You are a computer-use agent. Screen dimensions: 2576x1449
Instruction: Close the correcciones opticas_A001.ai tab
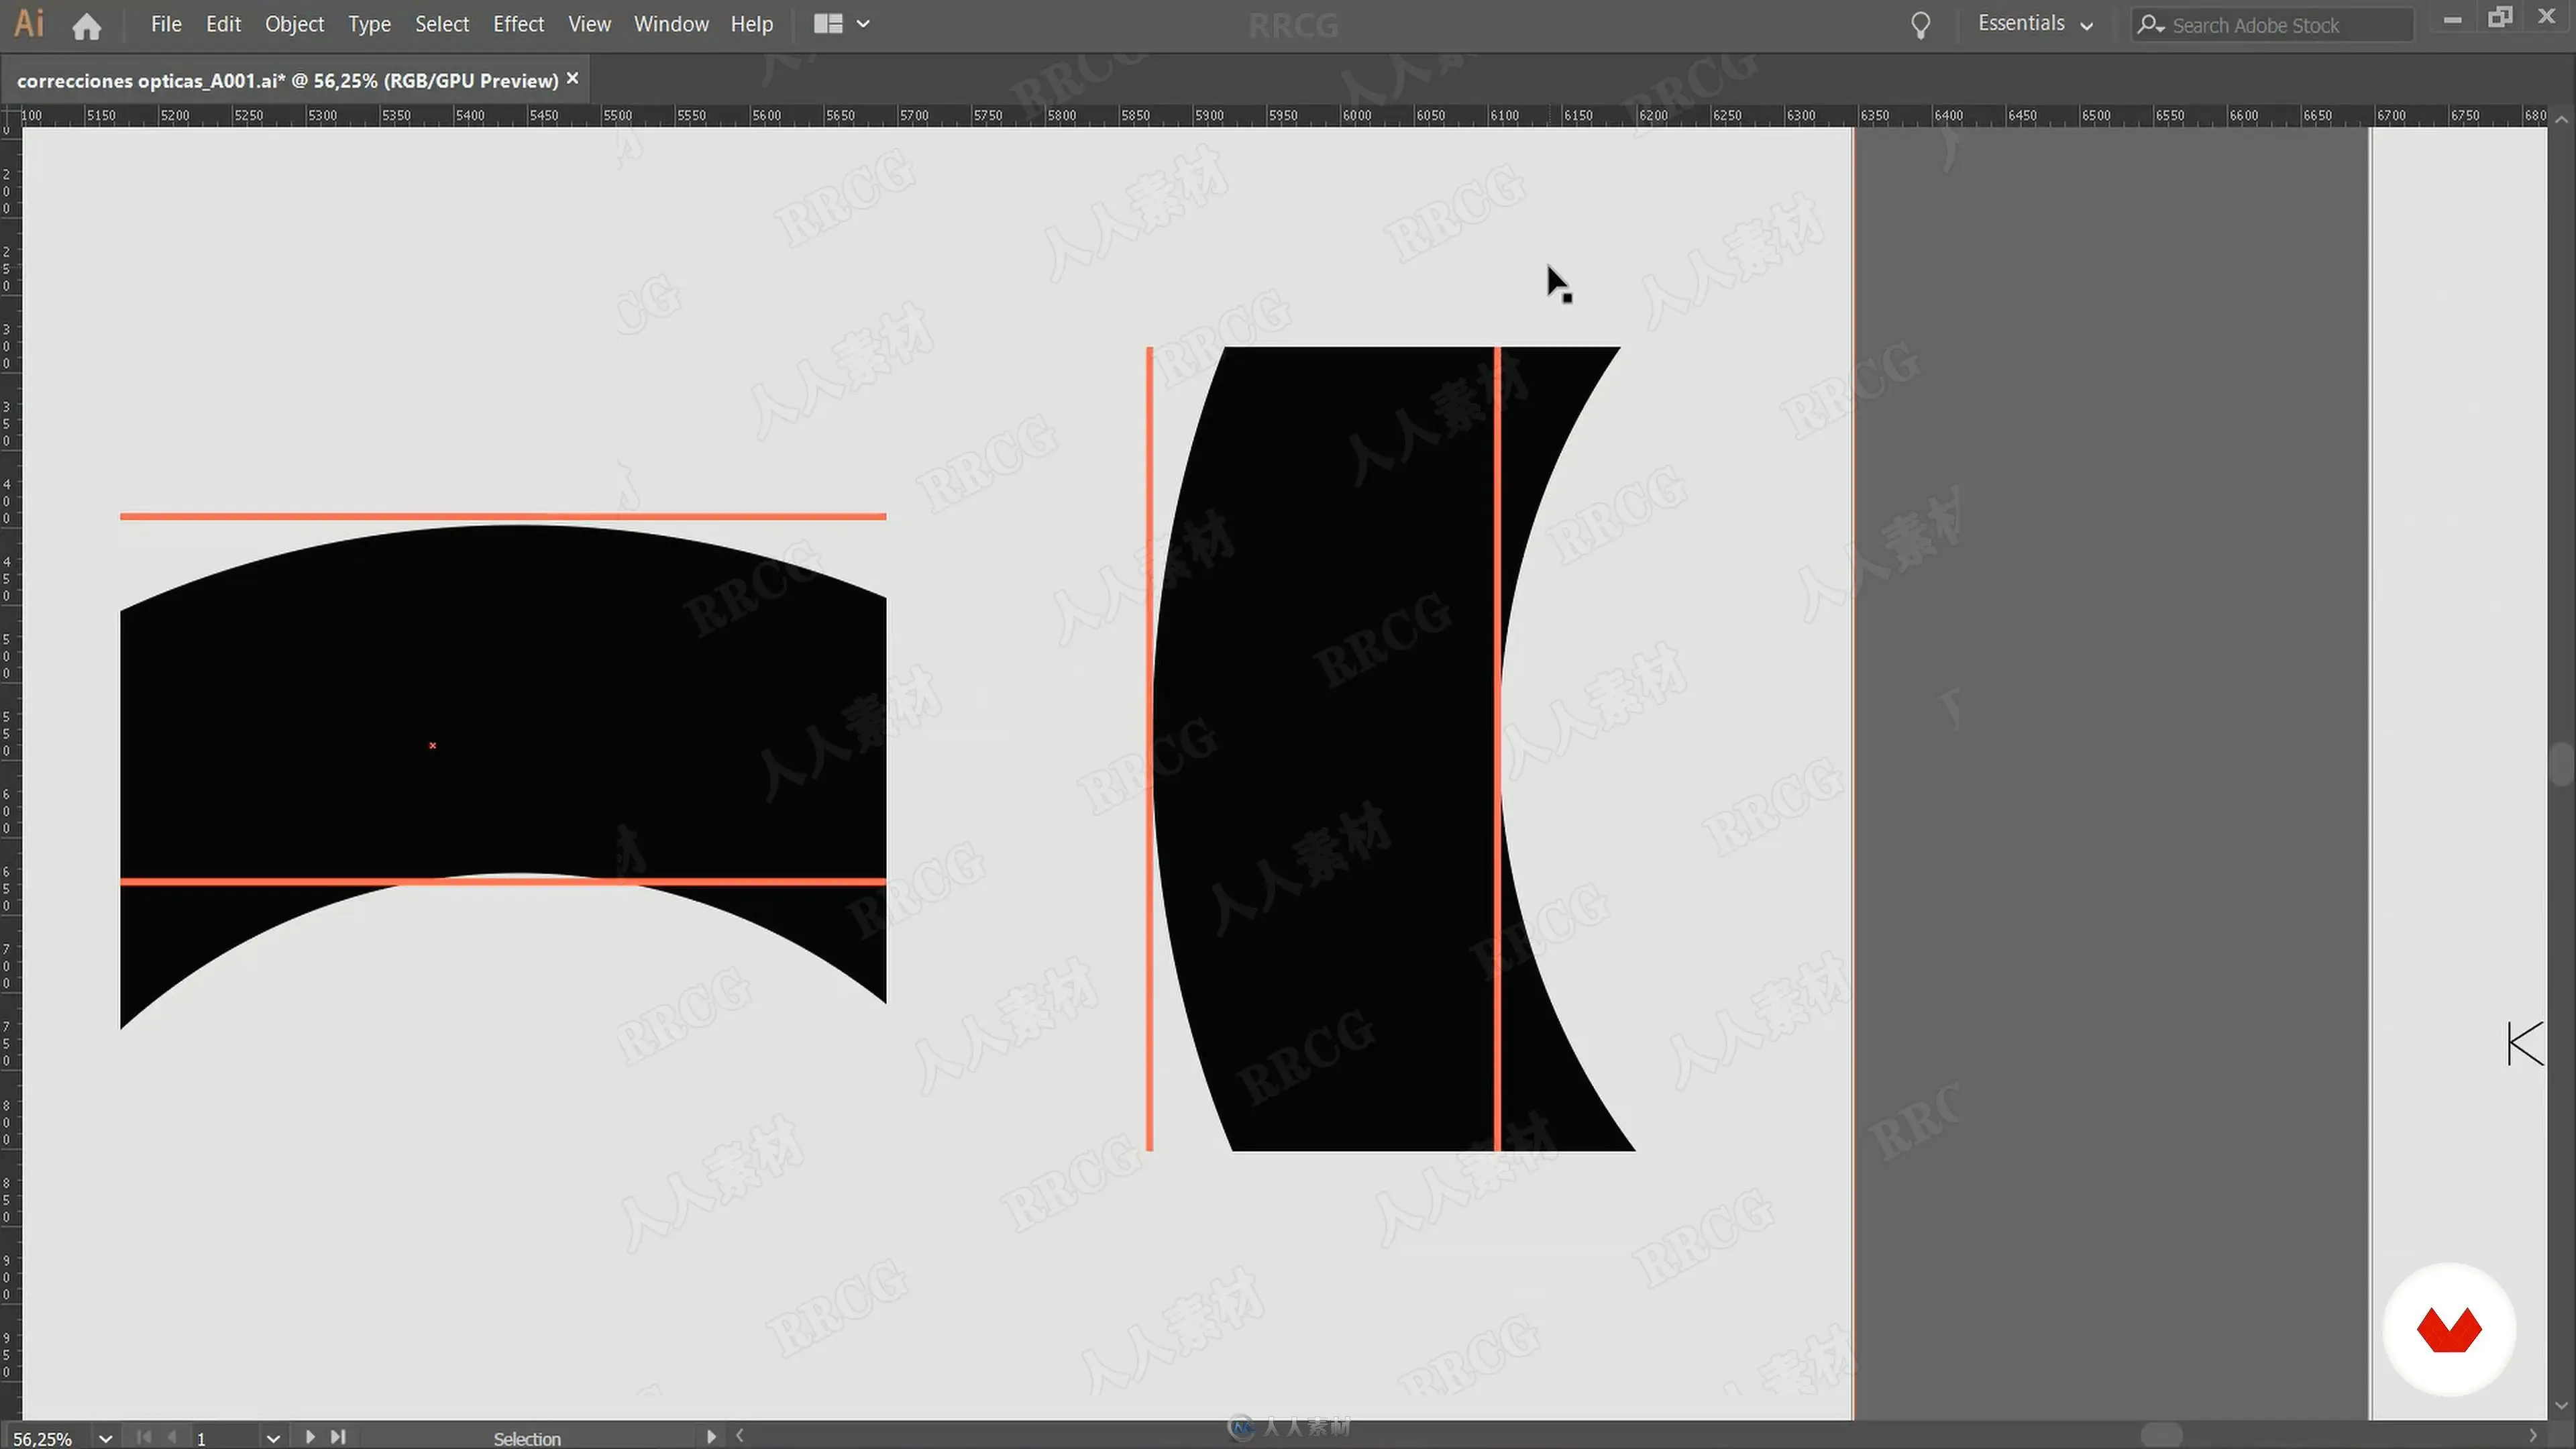point(573,78)
